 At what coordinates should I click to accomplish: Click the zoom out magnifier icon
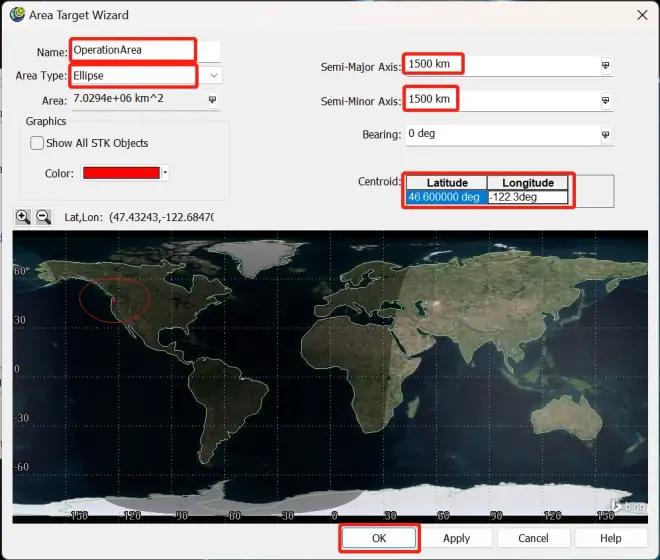point(43,217)
